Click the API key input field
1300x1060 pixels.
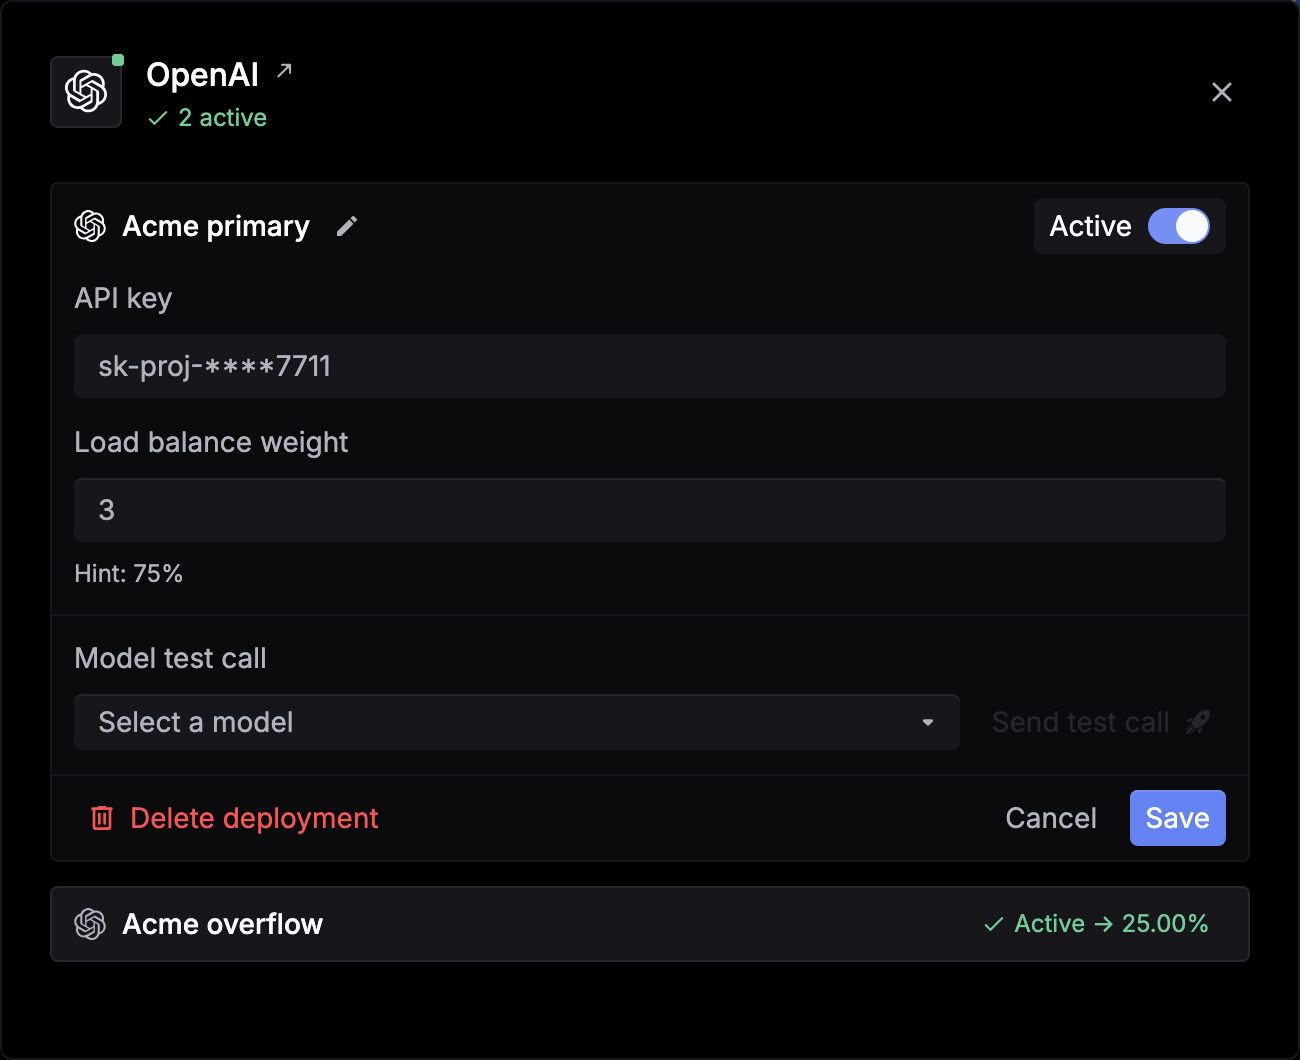pos(650,366)
